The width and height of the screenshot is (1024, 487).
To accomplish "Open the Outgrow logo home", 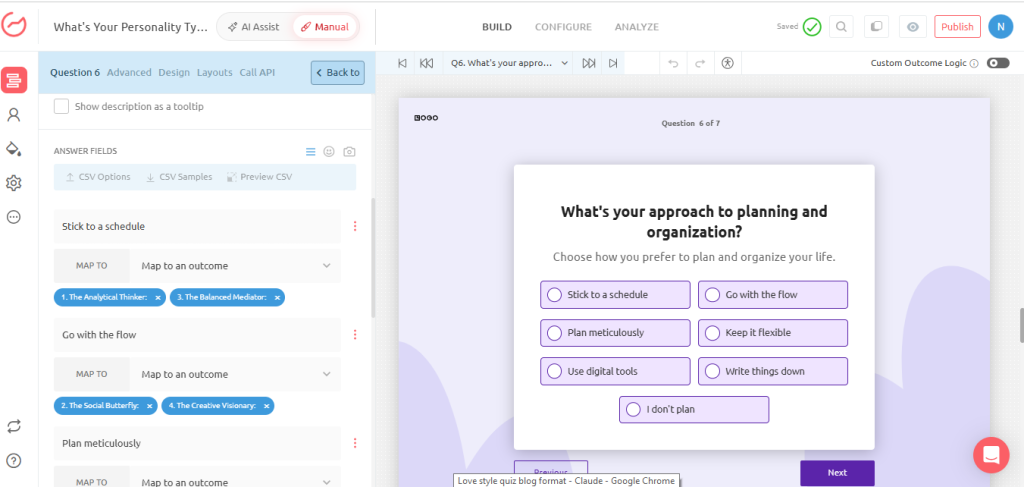I will (x=14, y=25).
